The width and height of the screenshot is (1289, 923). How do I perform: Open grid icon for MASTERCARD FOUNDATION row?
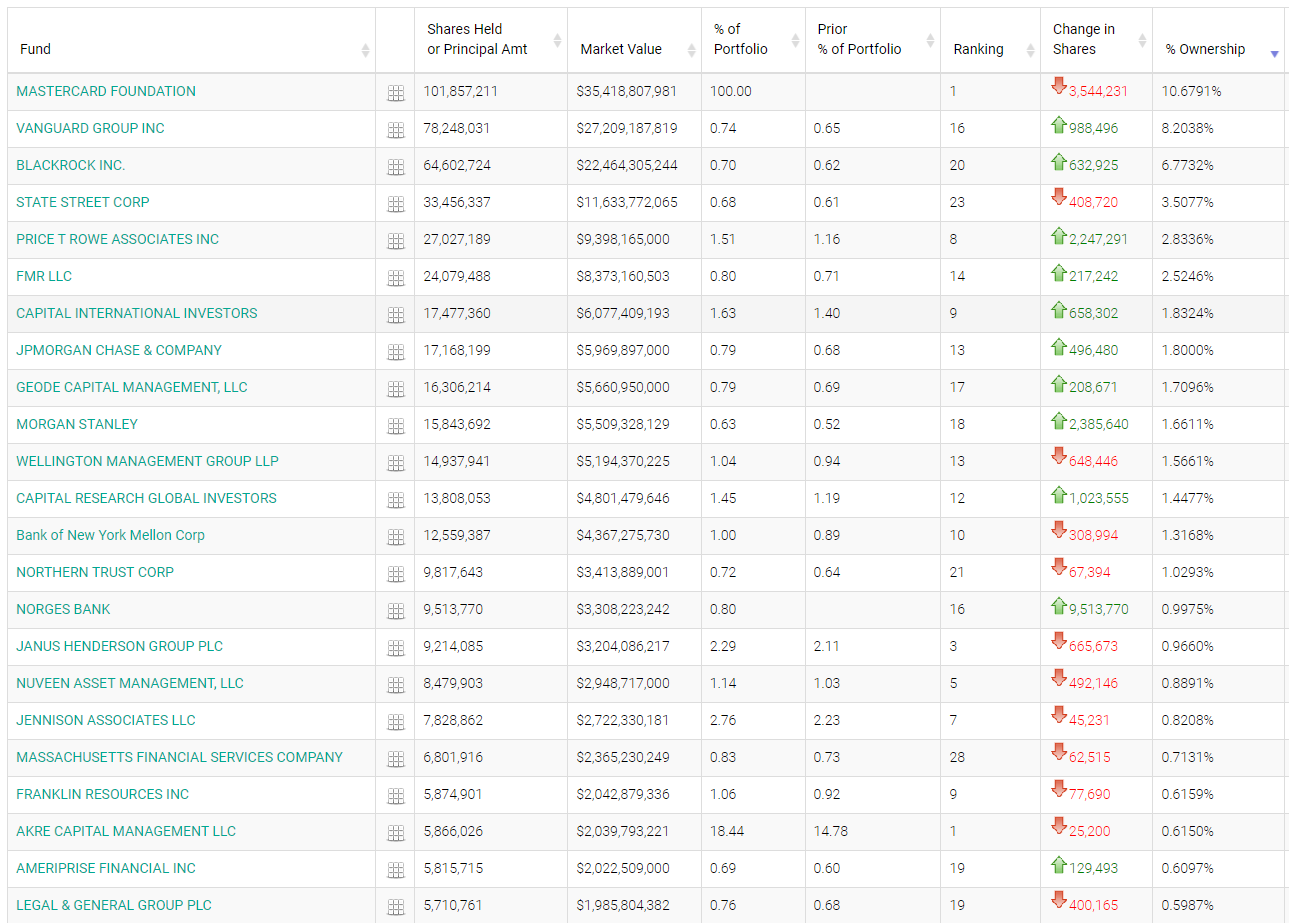click(x=396, y=93)
